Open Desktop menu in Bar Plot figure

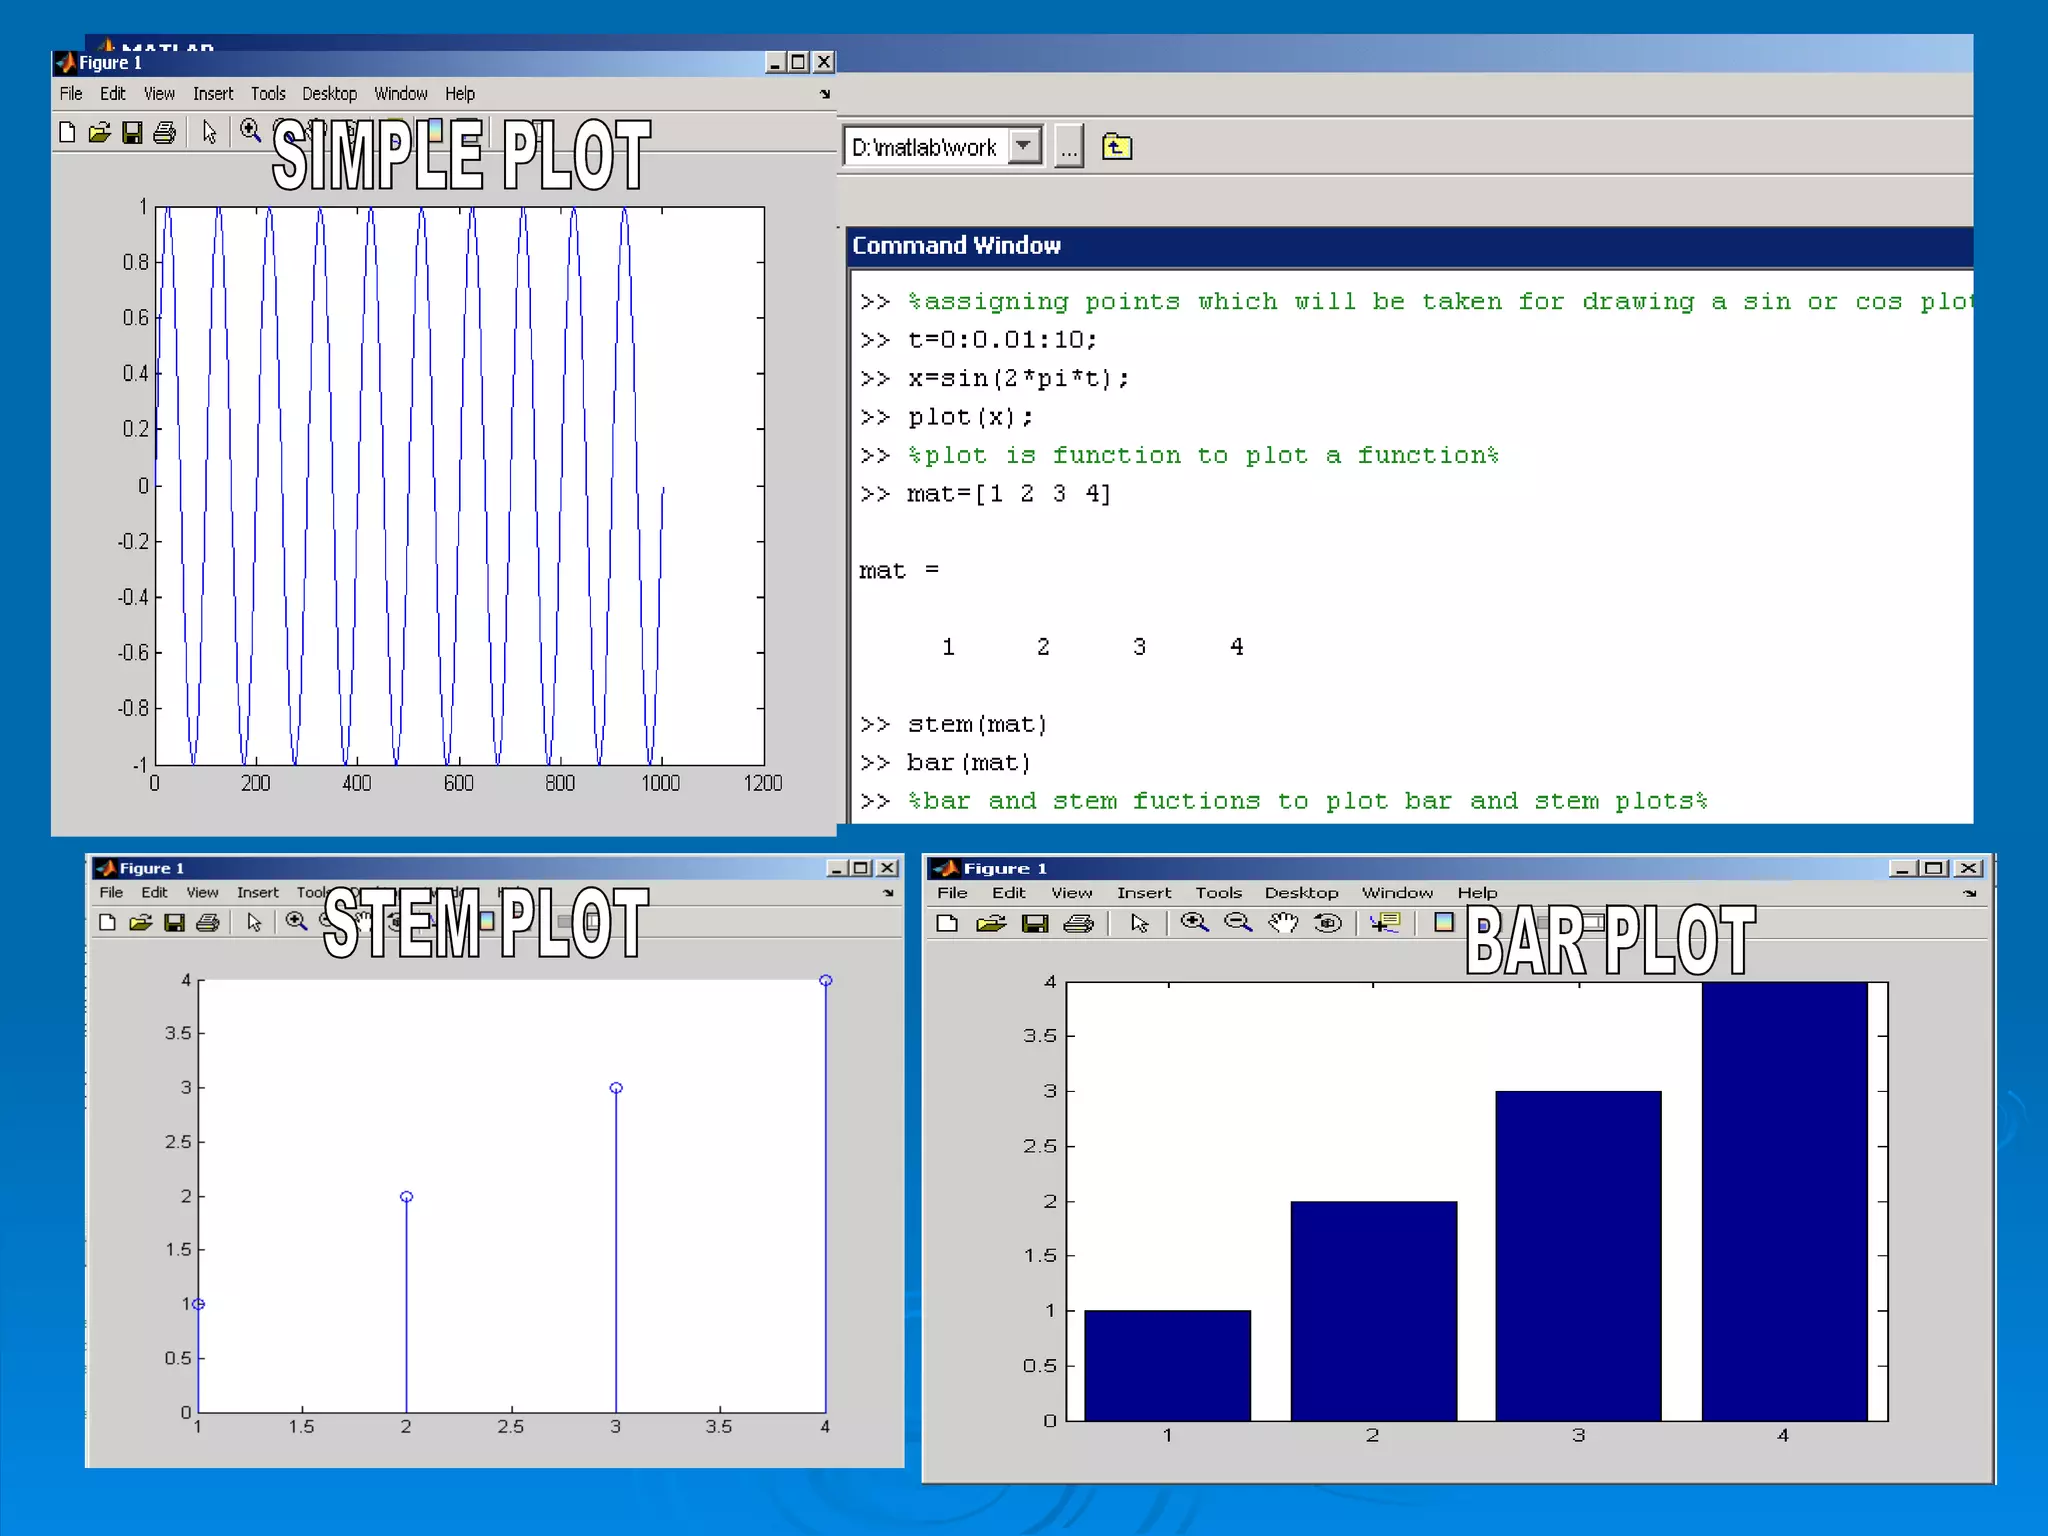point(1301,893)
